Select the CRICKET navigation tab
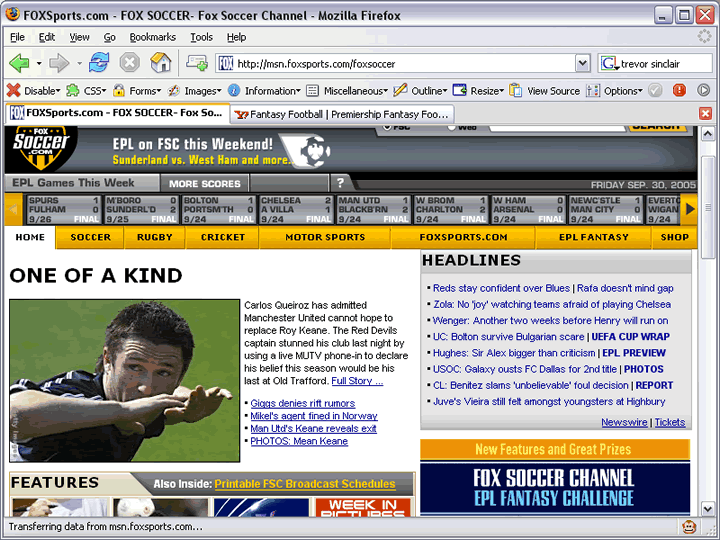This screenshot has height=540, width=720. [223, 237]
